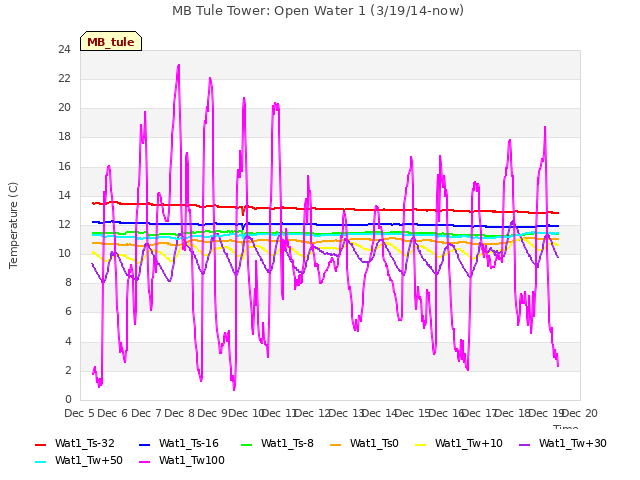Click the 0 y-axis tick label

(68, 399)
